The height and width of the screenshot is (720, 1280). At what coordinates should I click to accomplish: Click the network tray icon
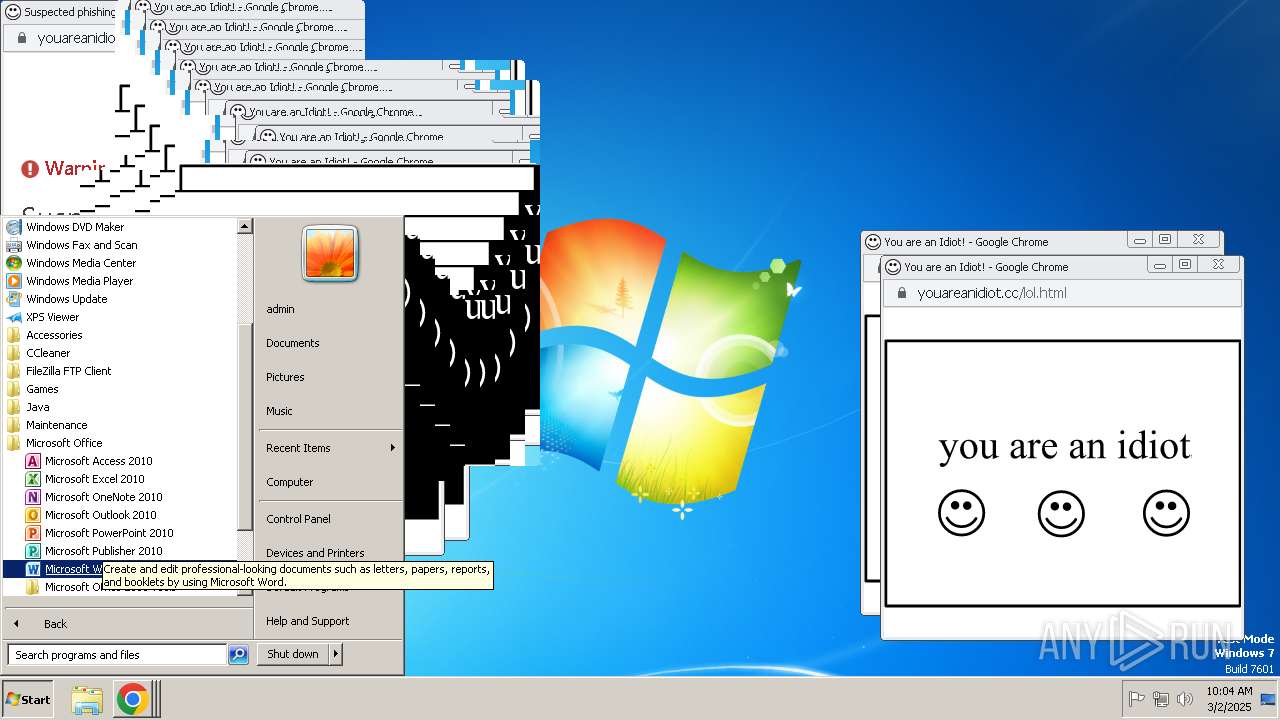click(1161, 699)
